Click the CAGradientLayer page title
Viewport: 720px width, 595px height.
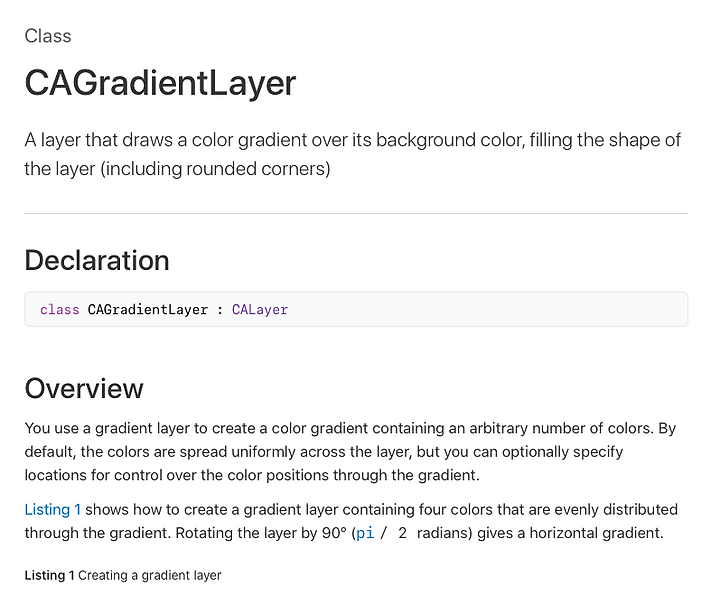(160, 83)
